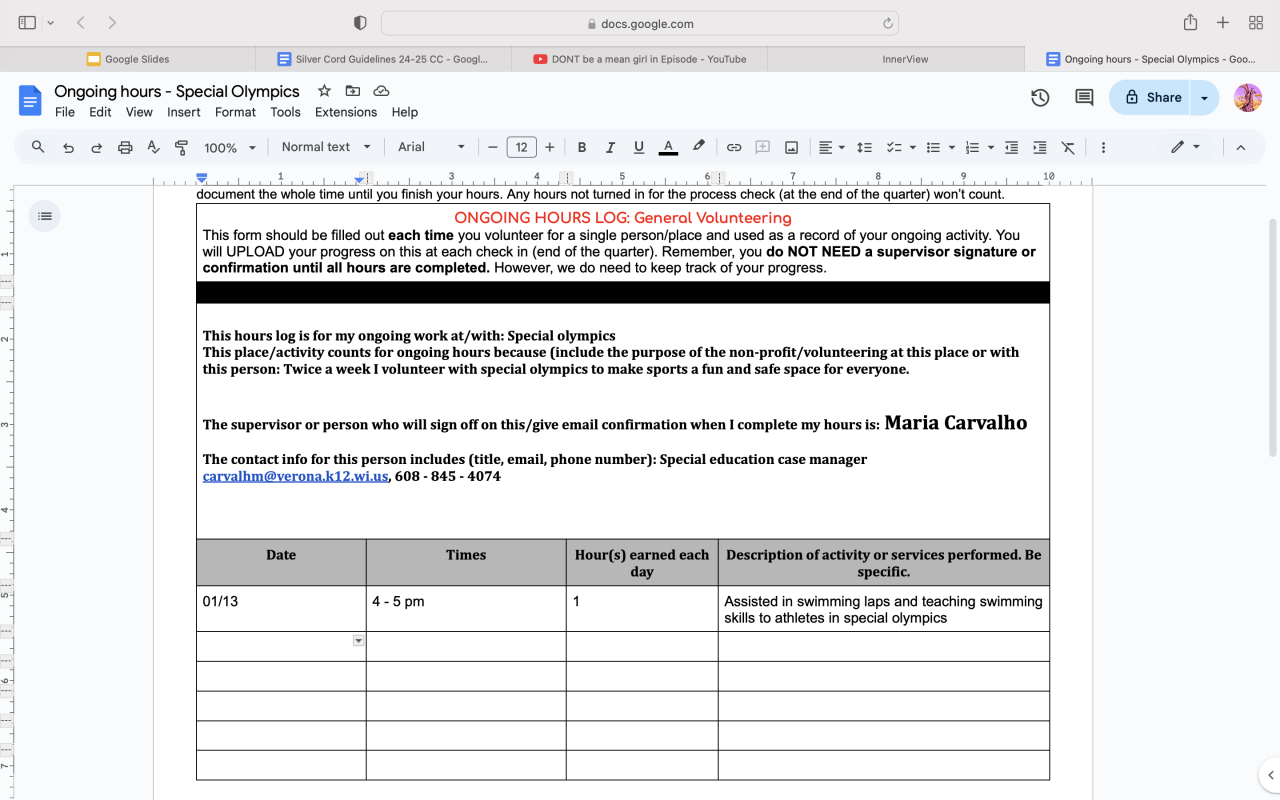Screen dimensions: 1280x800
Task: Insert a numbered list
Action: pos(972,147)
